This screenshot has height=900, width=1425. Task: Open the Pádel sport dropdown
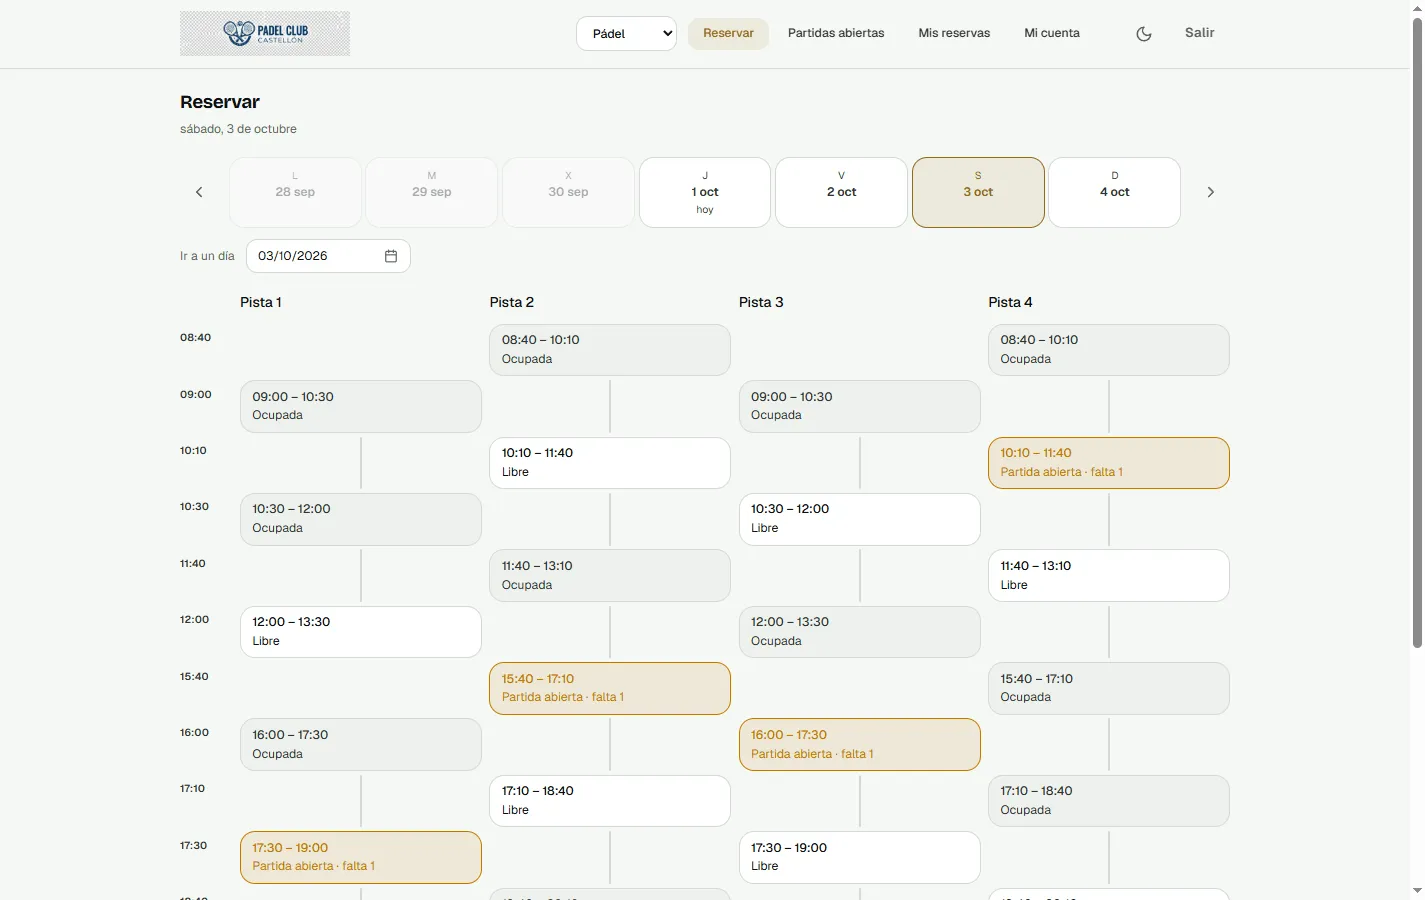click(627, 33)
